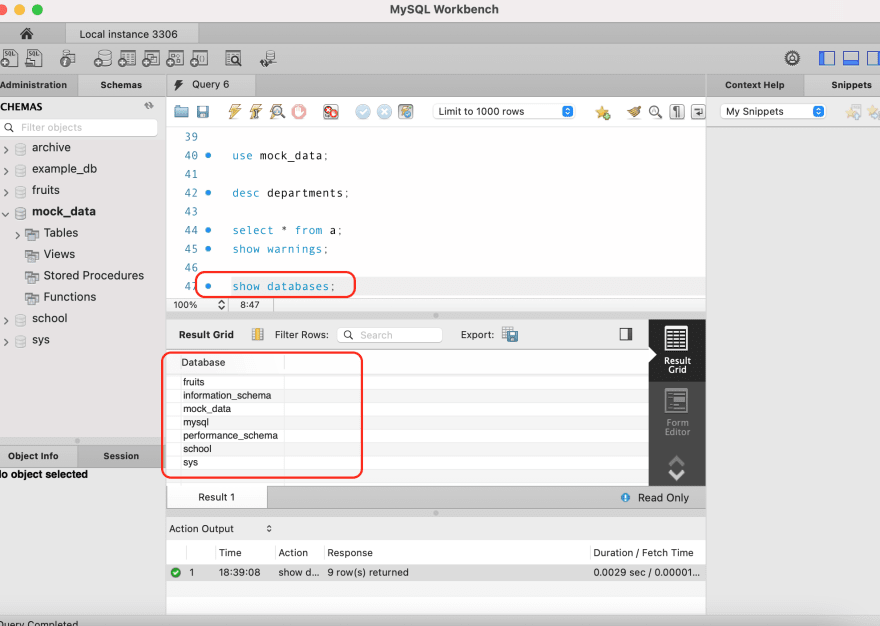Toggle invisible characters display icon

tap(677, 112)
